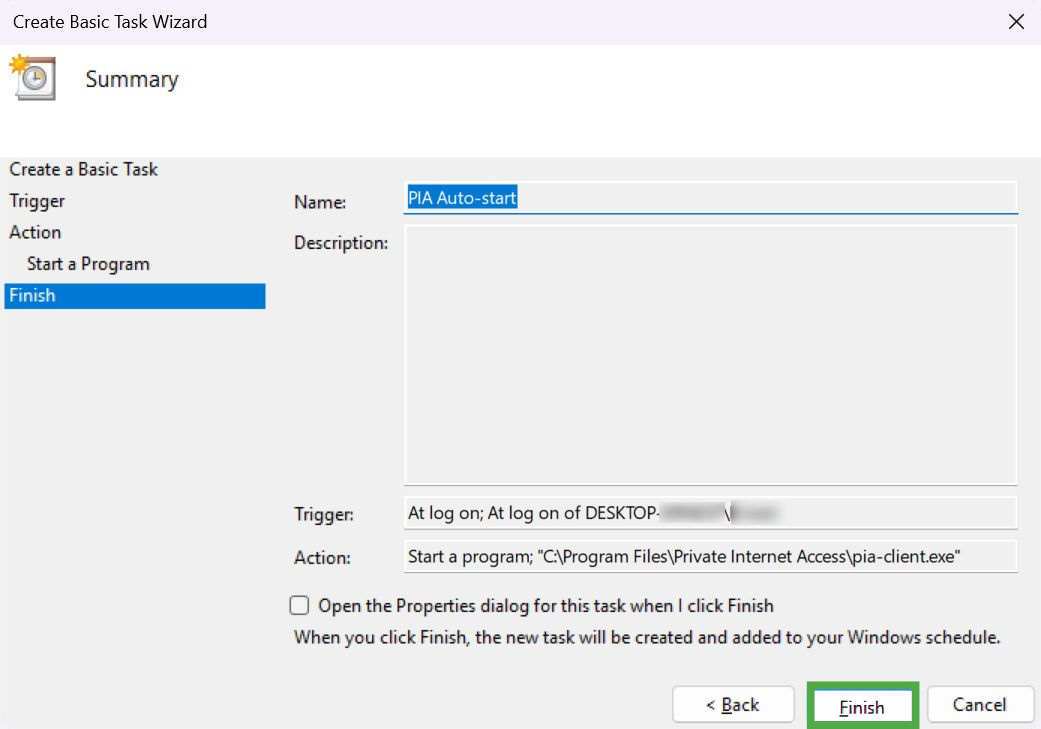Image resolution: width=1041 pixels, height=729 pixels.
Task: Go back with the Back button
Action: (x=733, y=704)
